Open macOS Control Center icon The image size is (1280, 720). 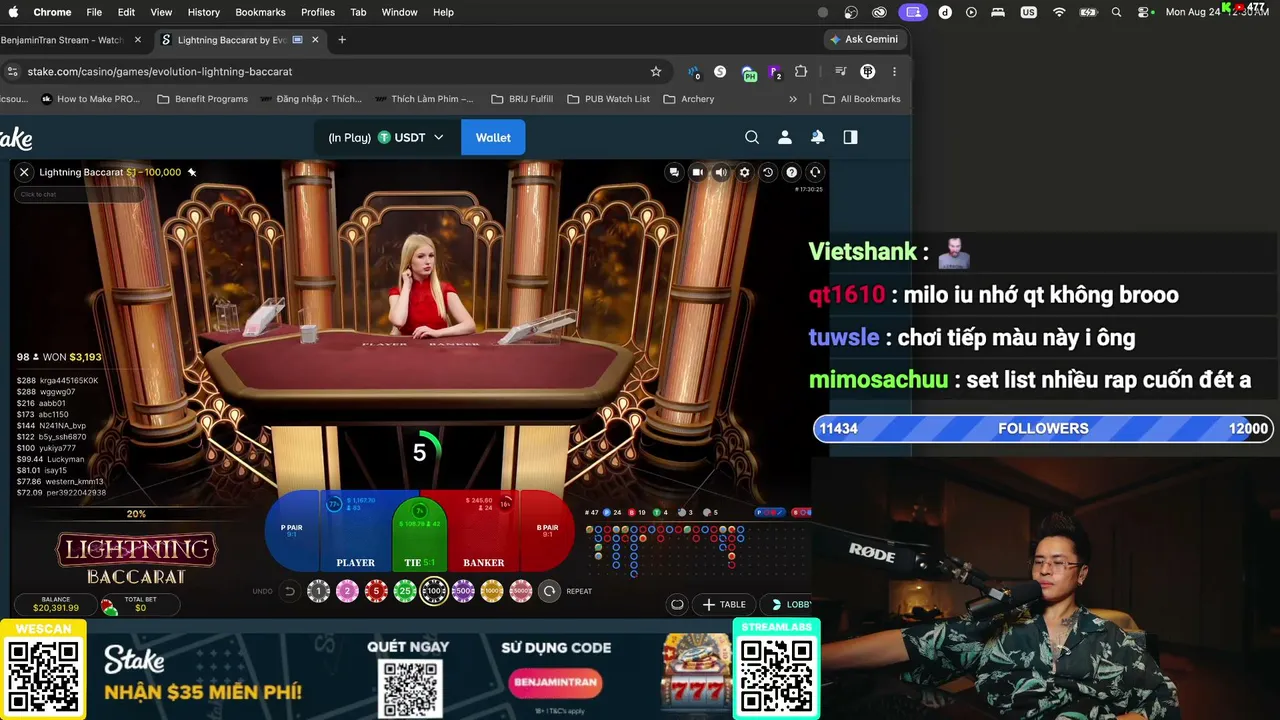[x=1144, y=12]
